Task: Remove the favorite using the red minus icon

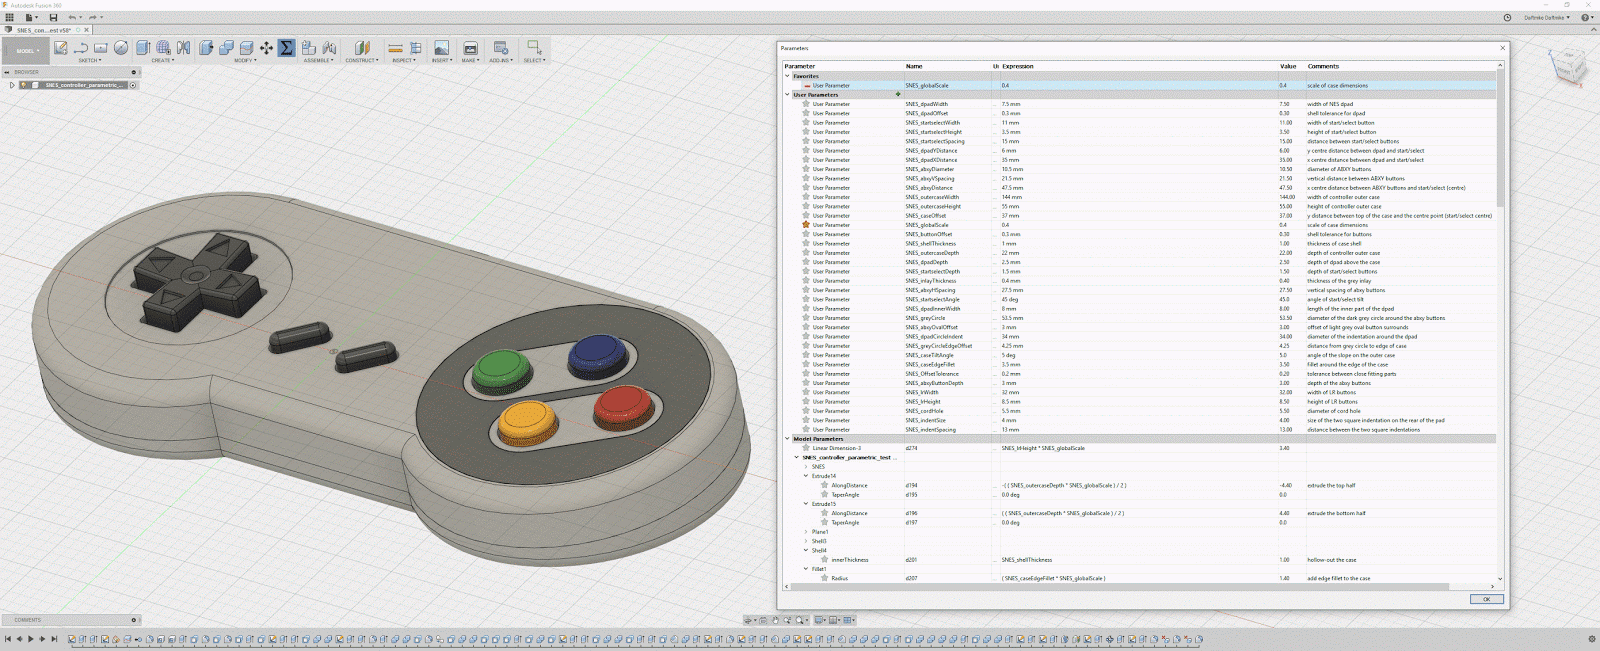Action: [807, 86]
